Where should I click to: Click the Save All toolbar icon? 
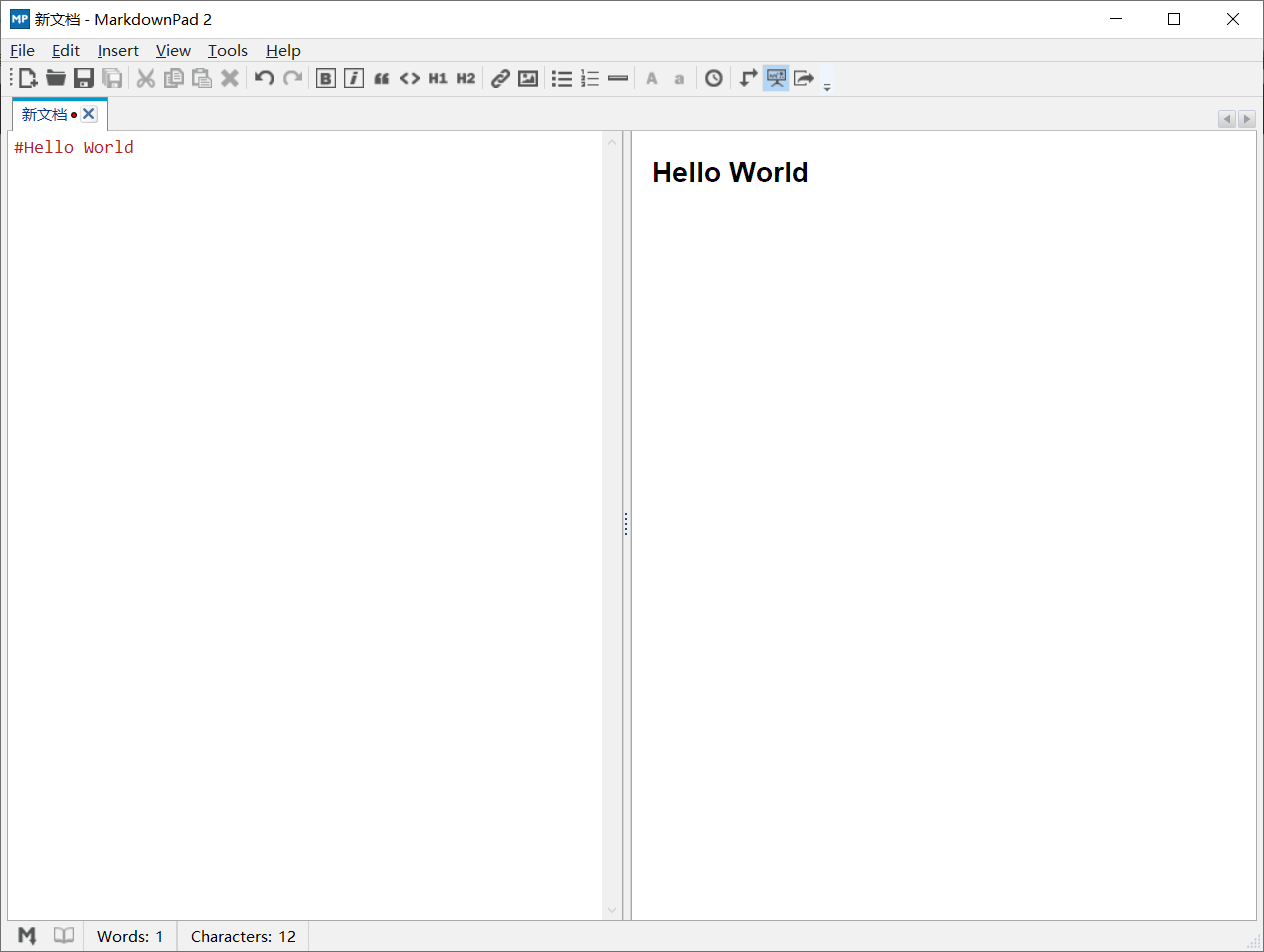[113, 78]
